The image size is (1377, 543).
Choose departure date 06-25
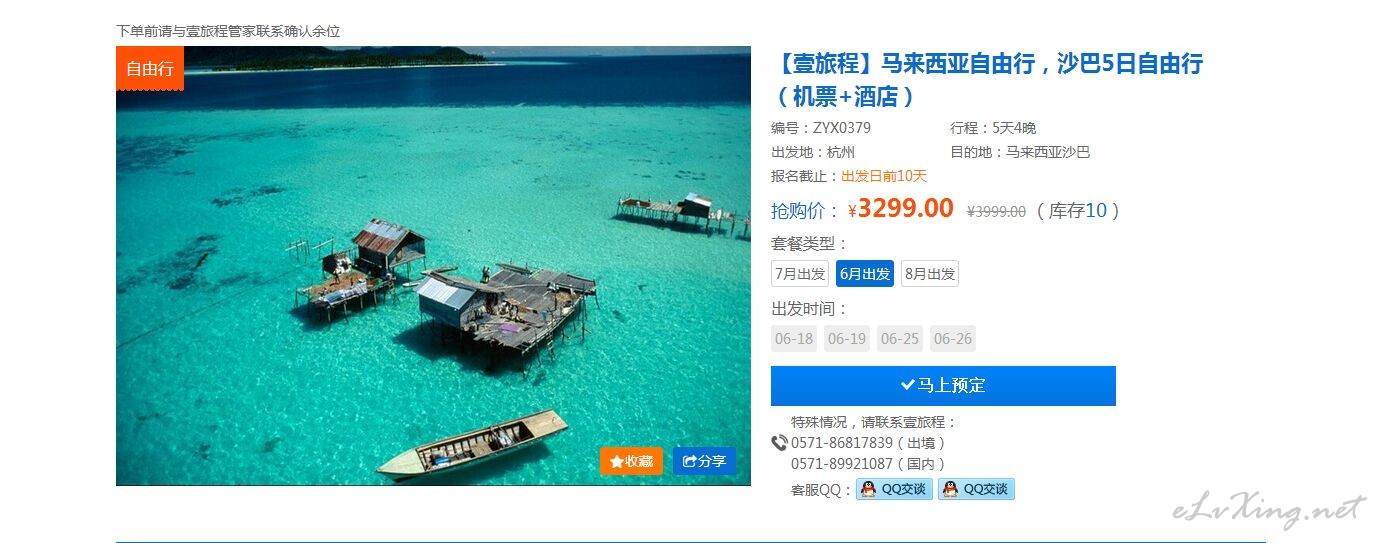point(900,338)
